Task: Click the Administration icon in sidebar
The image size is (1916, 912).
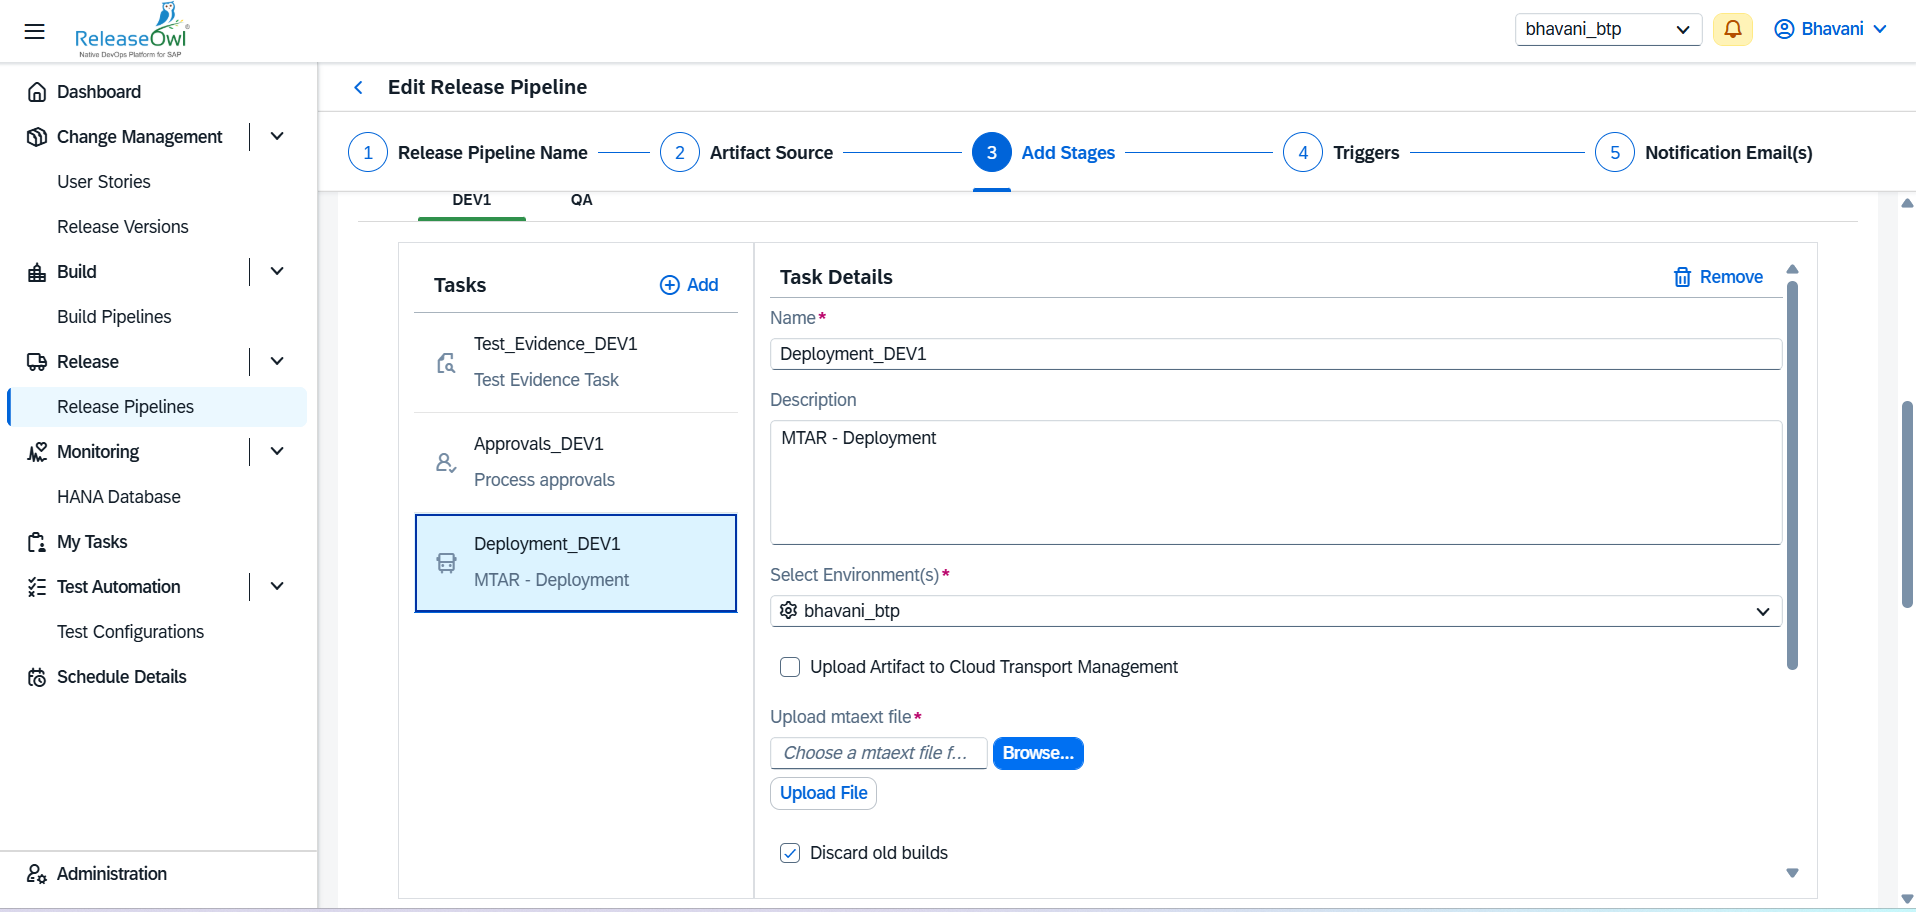Action: click(37, 874)
